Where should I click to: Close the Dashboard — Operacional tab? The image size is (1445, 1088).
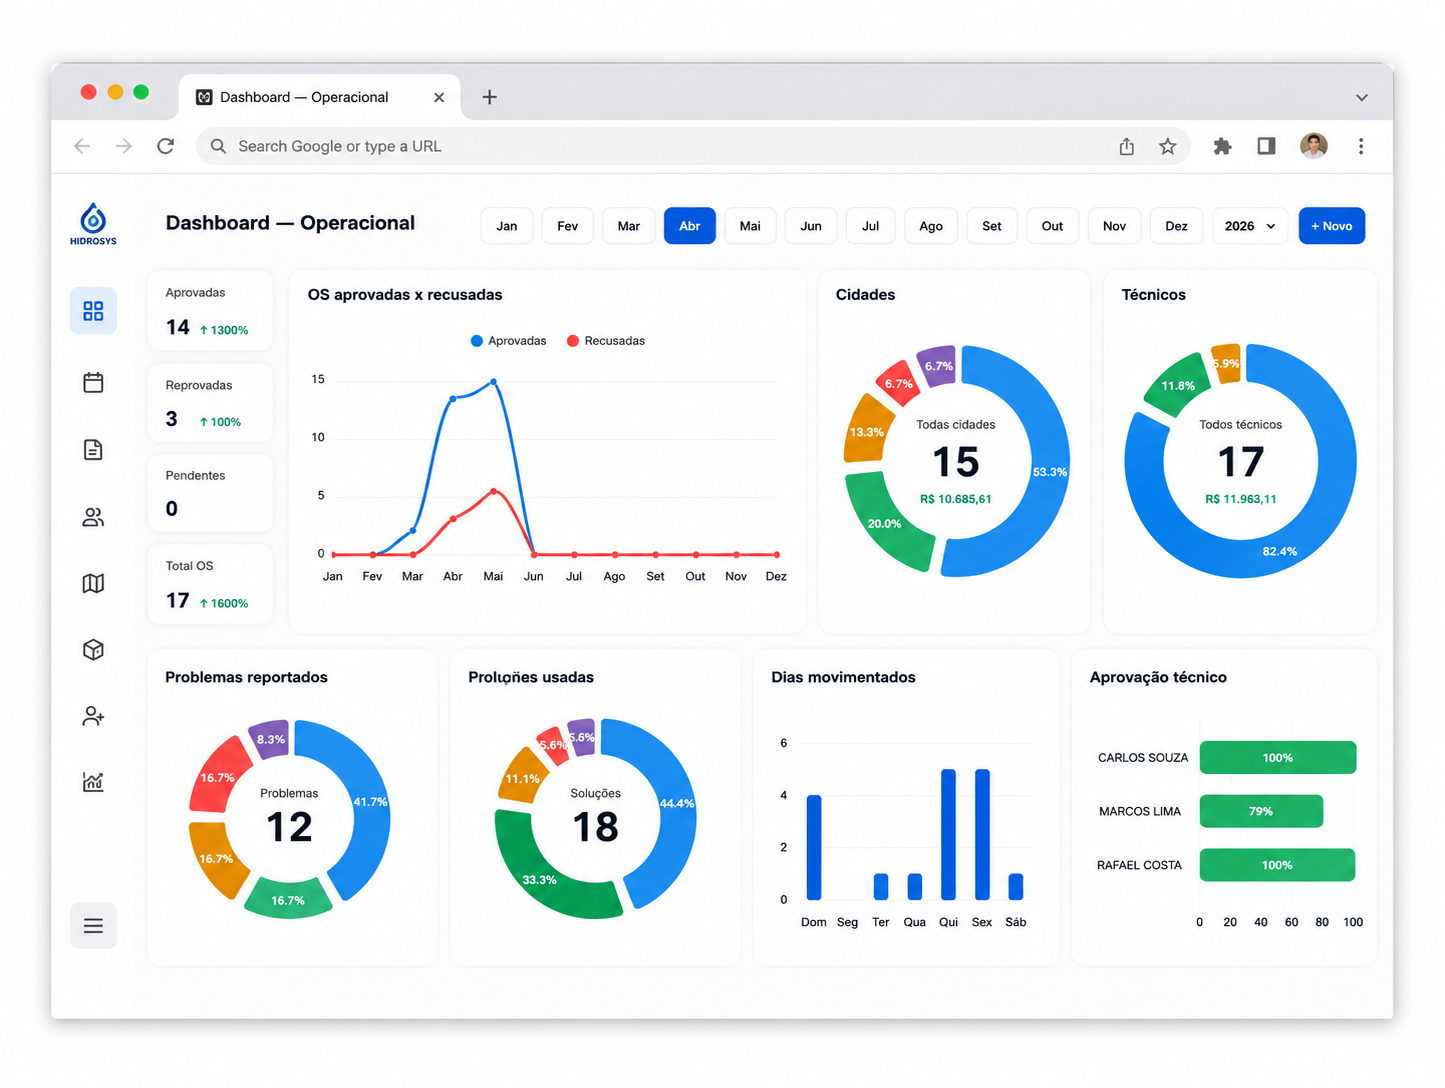439,97
